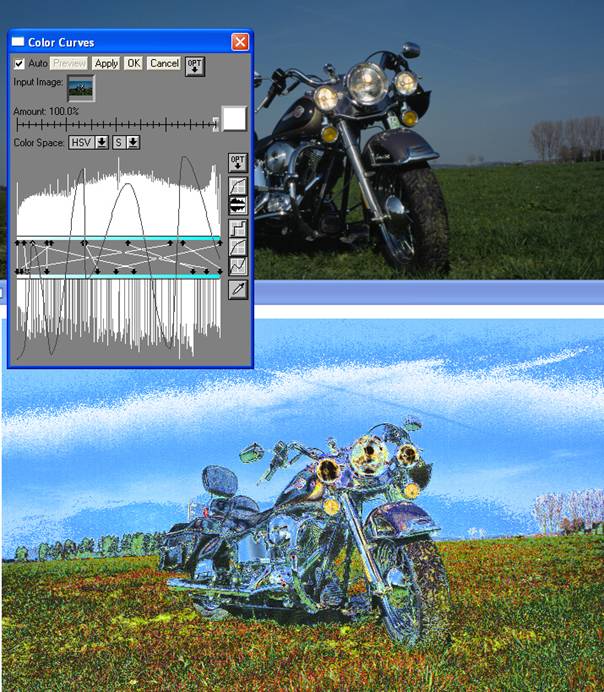The image size is (604, 692).
Task: Select the zigzag linear curve icon
Action: click(x=238, y=266)
